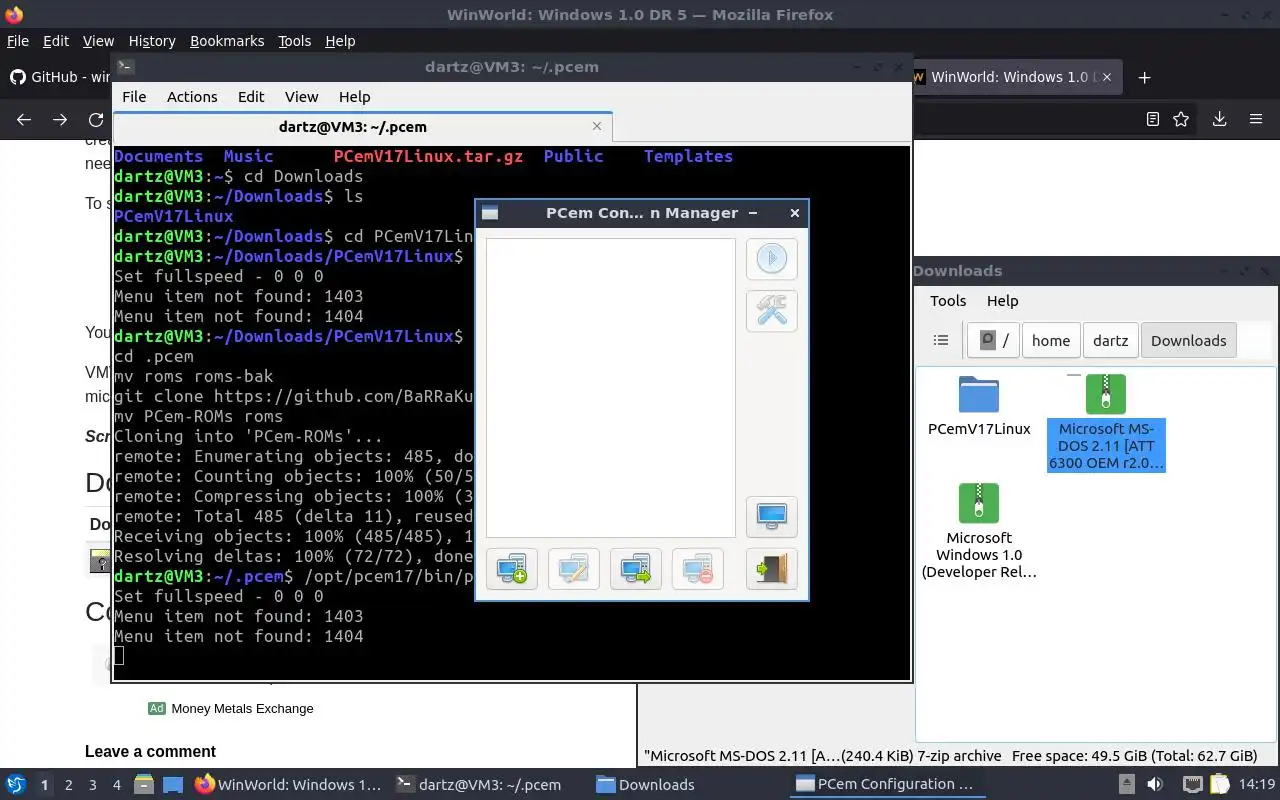1280x800 pixels.
Task: Switch to the GitHub Firefox tab
Action: coord(60,77)
